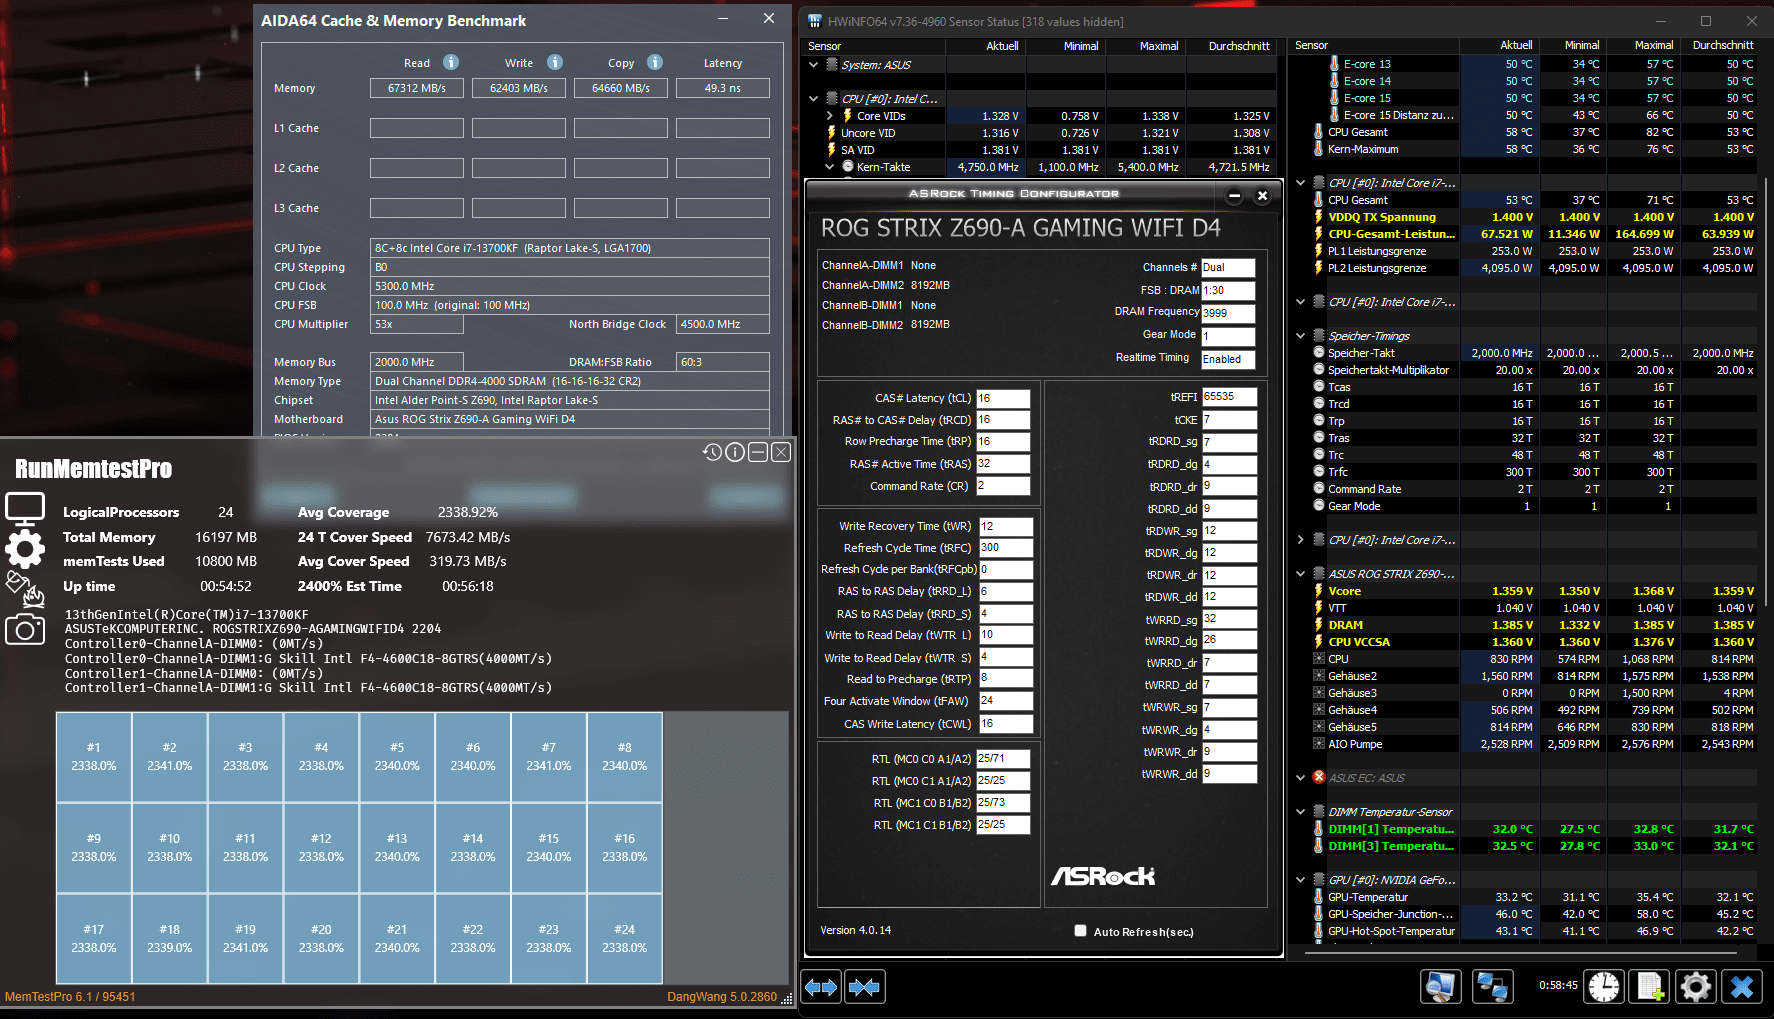Open HWiNFO network remote monitors icon
The width and height of the screenshot is (1774, 1019).
1493,987
